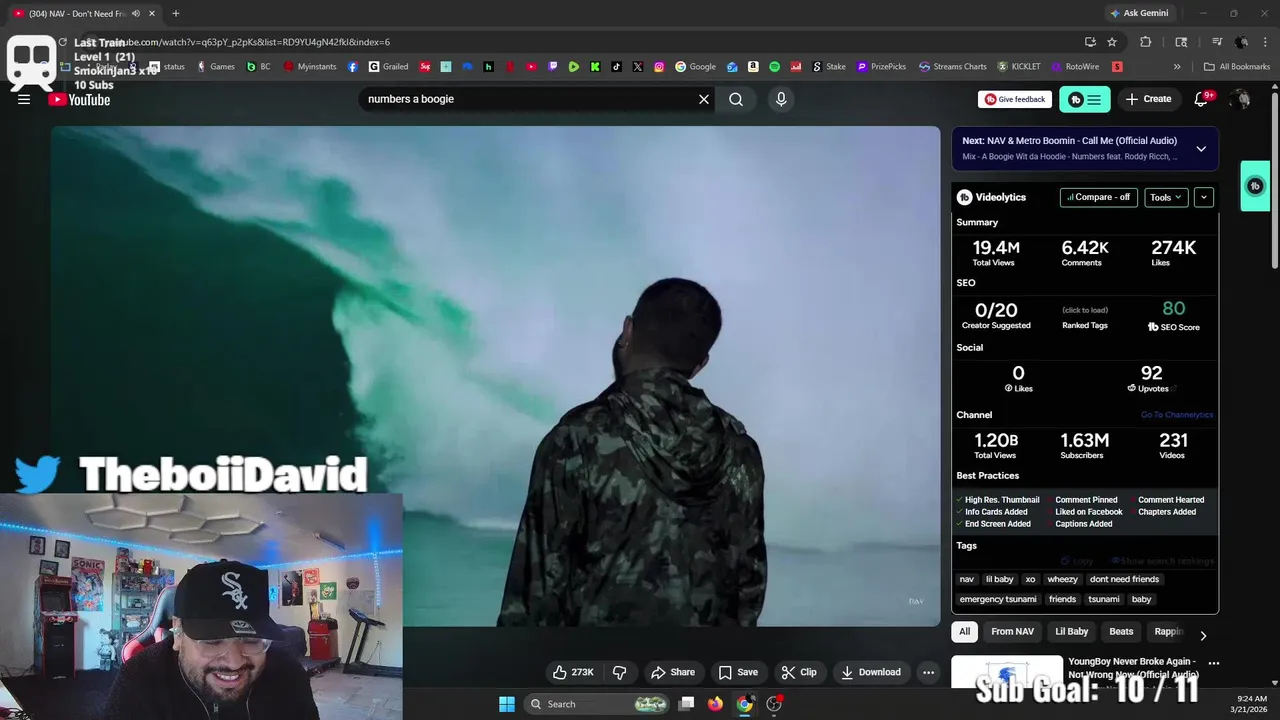Image resolution: width=1280 pixels, height=720 pixels.
Task: Open the X (Twitter) bookmark icon
Action: point(638,67)
